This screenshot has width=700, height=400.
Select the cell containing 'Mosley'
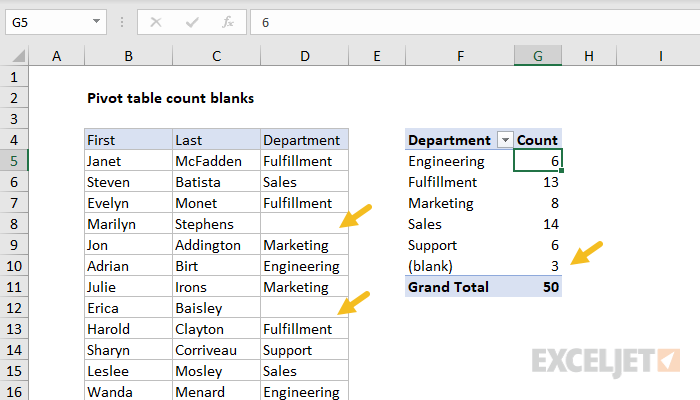pyautogui.click(x=216, y=371)
